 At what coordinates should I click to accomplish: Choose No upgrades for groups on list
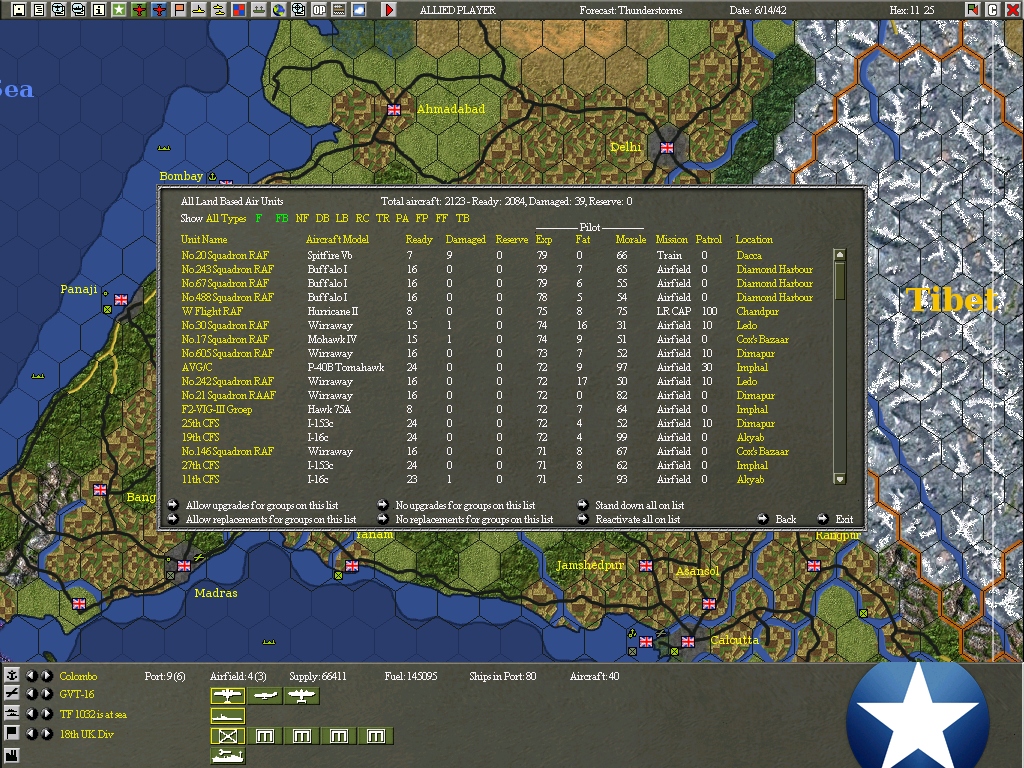tap(465, 505)
